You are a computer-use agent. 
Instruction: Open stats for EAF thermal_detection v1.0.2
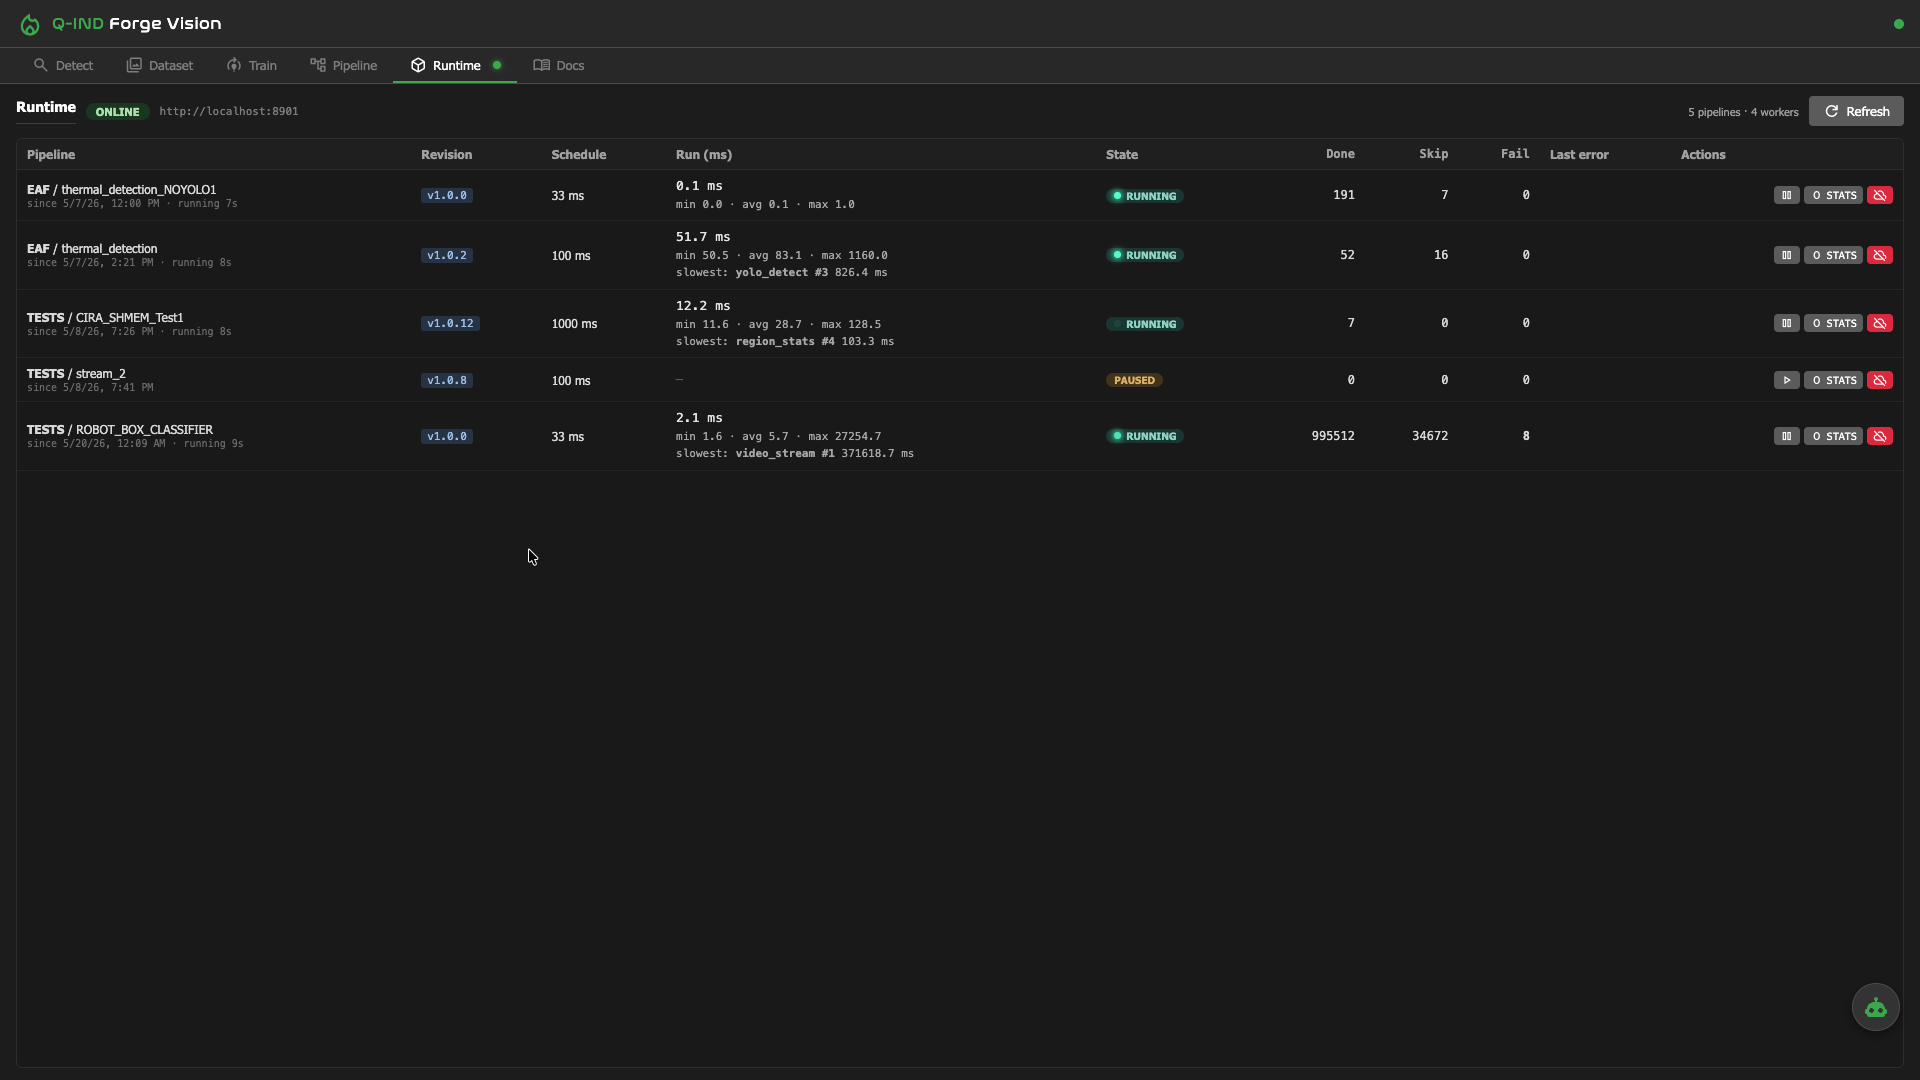(1833, 255)
